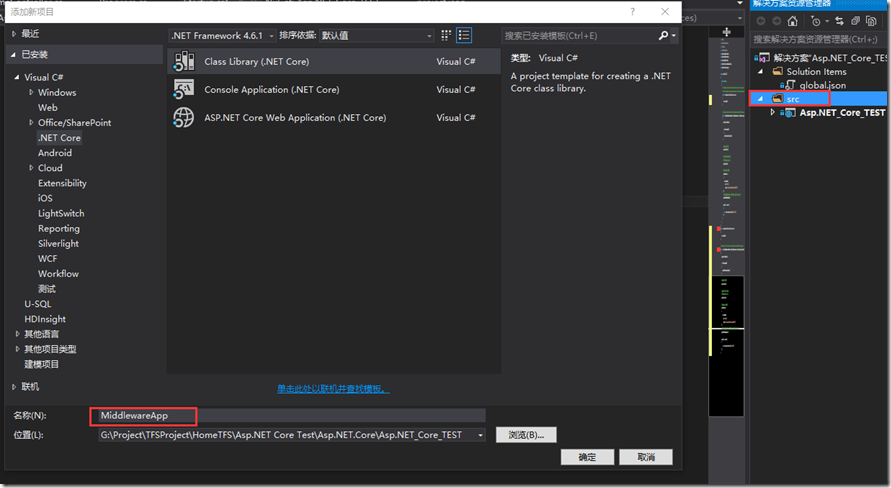
Task: Click the editor minimap scrollbar
Action: coord(726,227)
